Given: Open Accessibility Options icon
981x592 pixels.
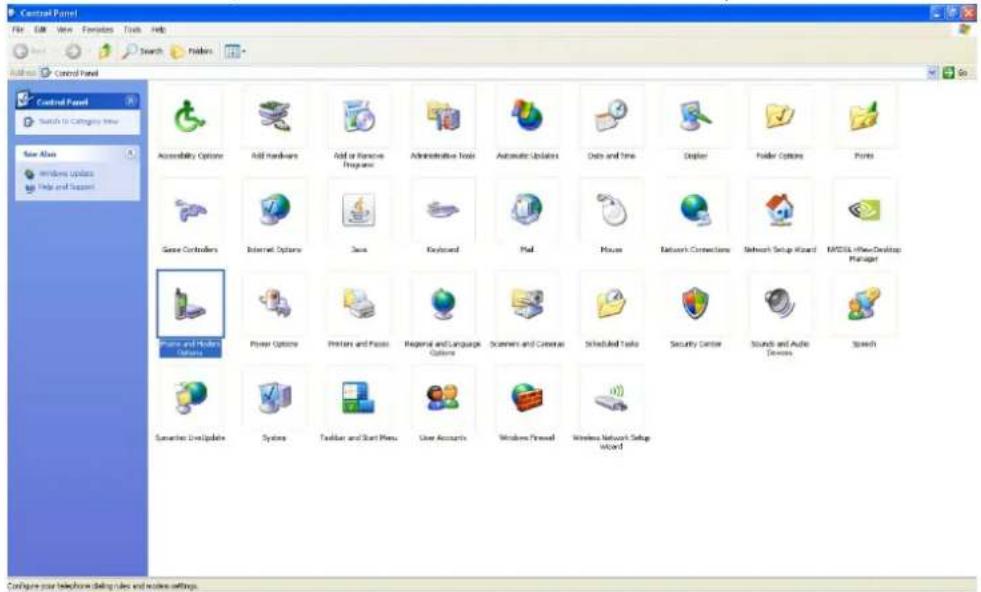Looking at the screenshot, I should click(190, 117).
